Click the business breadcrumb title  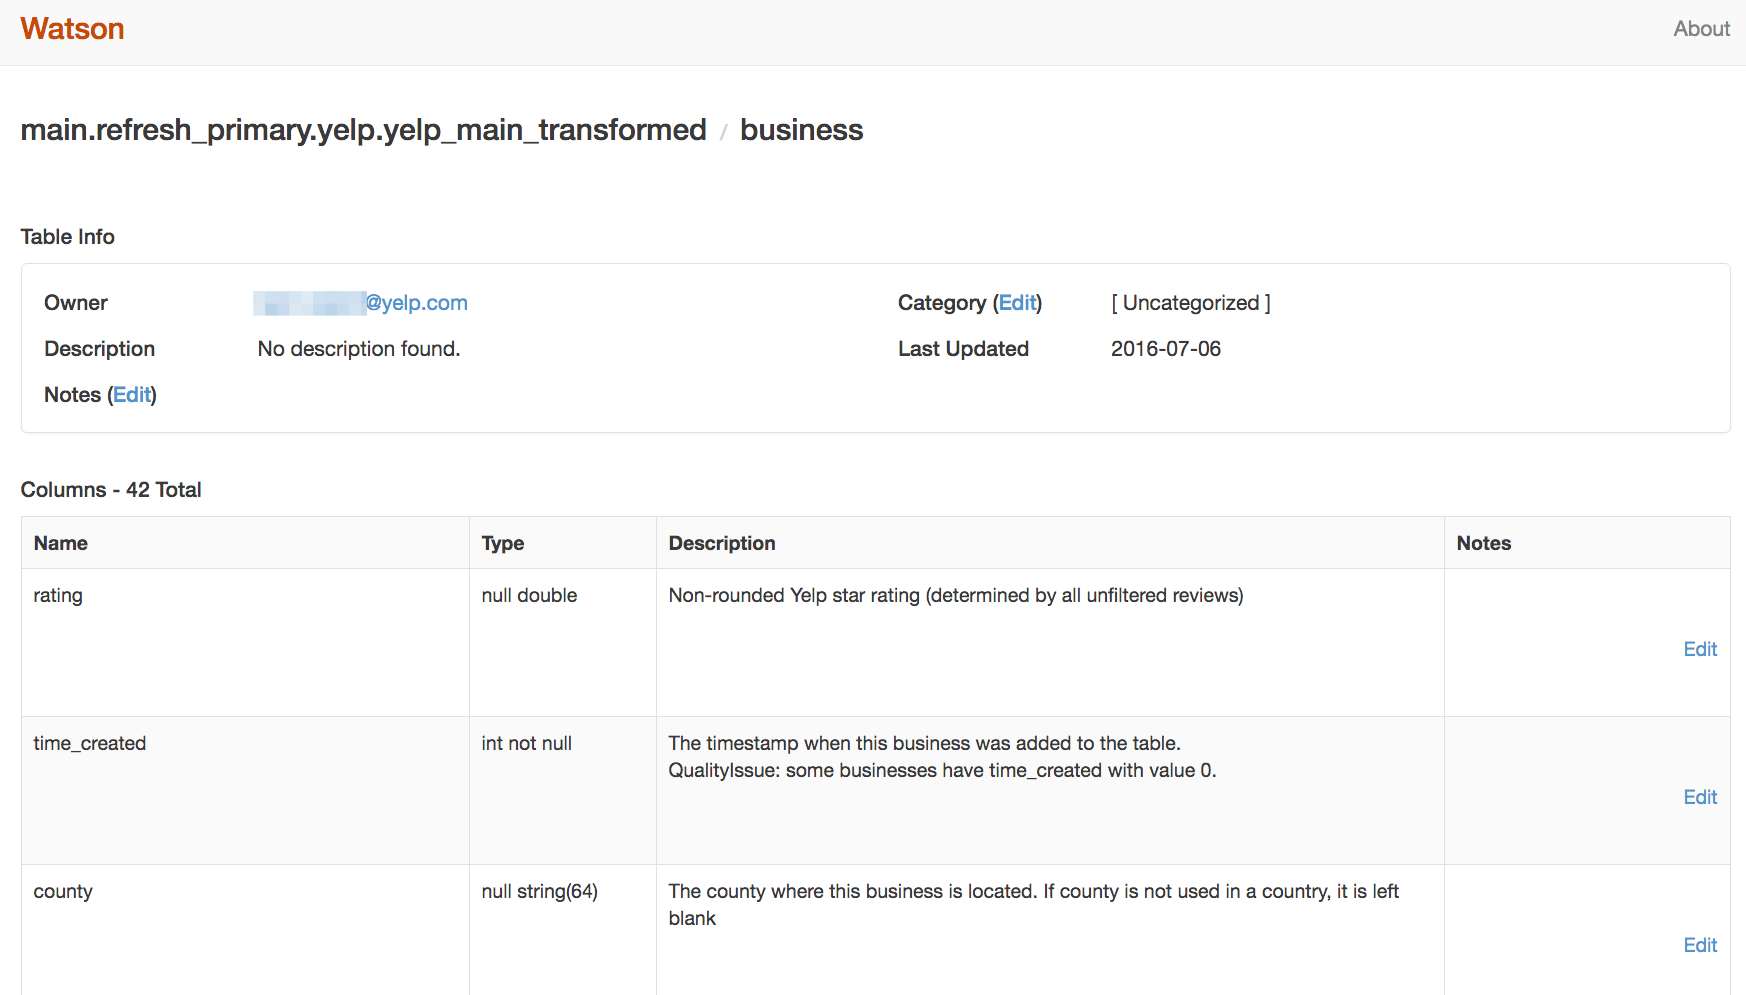click(x=801, y=130)
